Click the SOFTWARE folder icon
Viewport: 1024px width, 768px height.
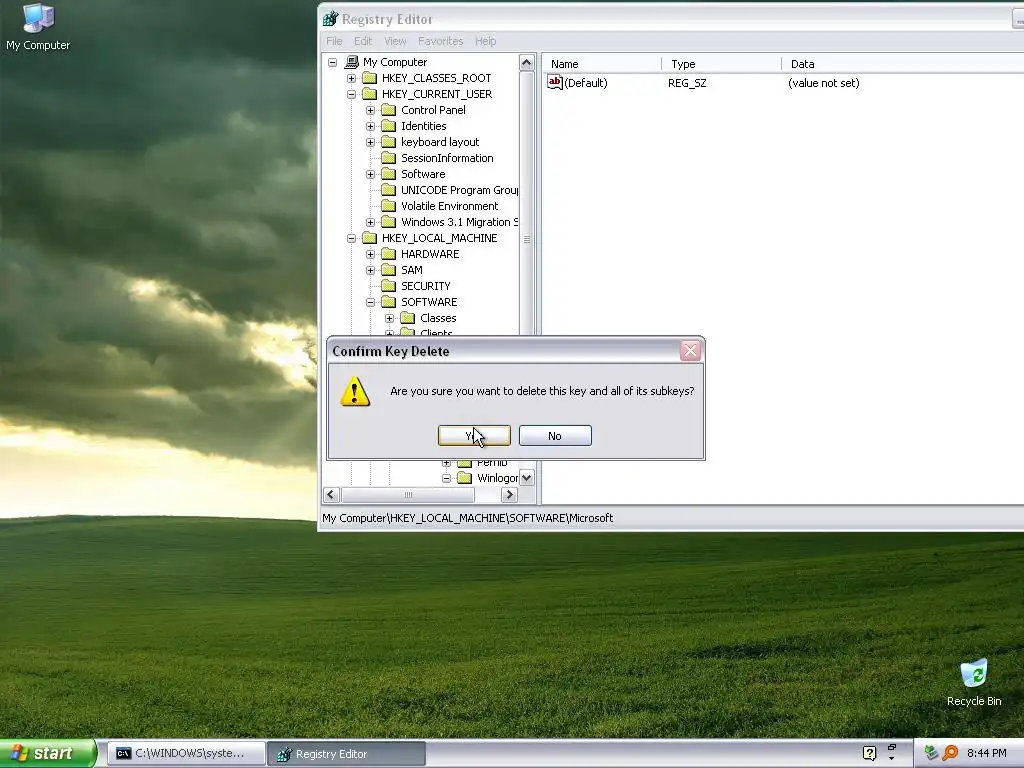coord(389,302)
